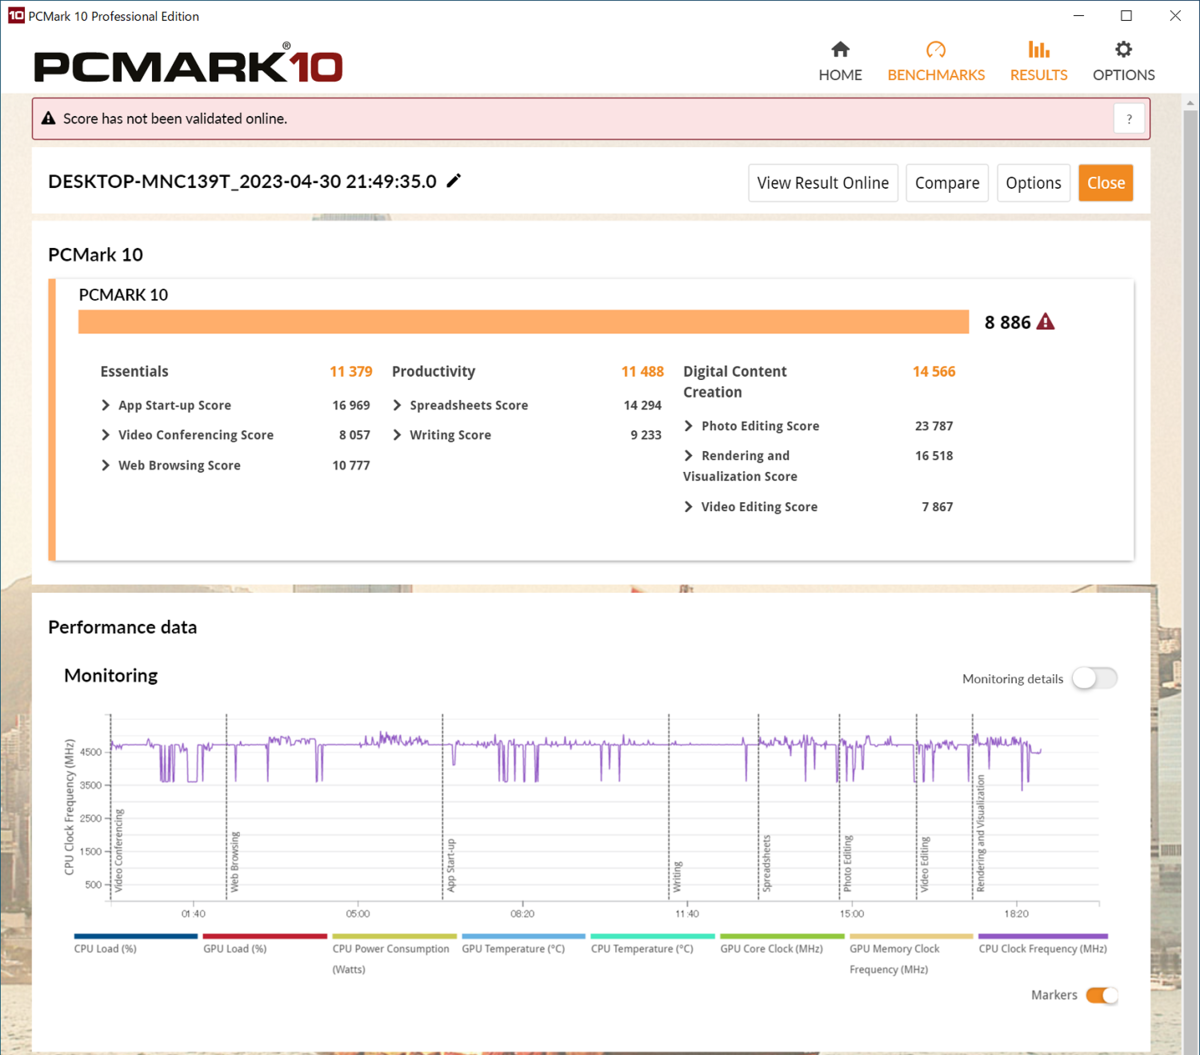The width and height of the screenshot is (1200, 1055).
Task: Click the Productivity score 11 488
Action: [642, 371]
